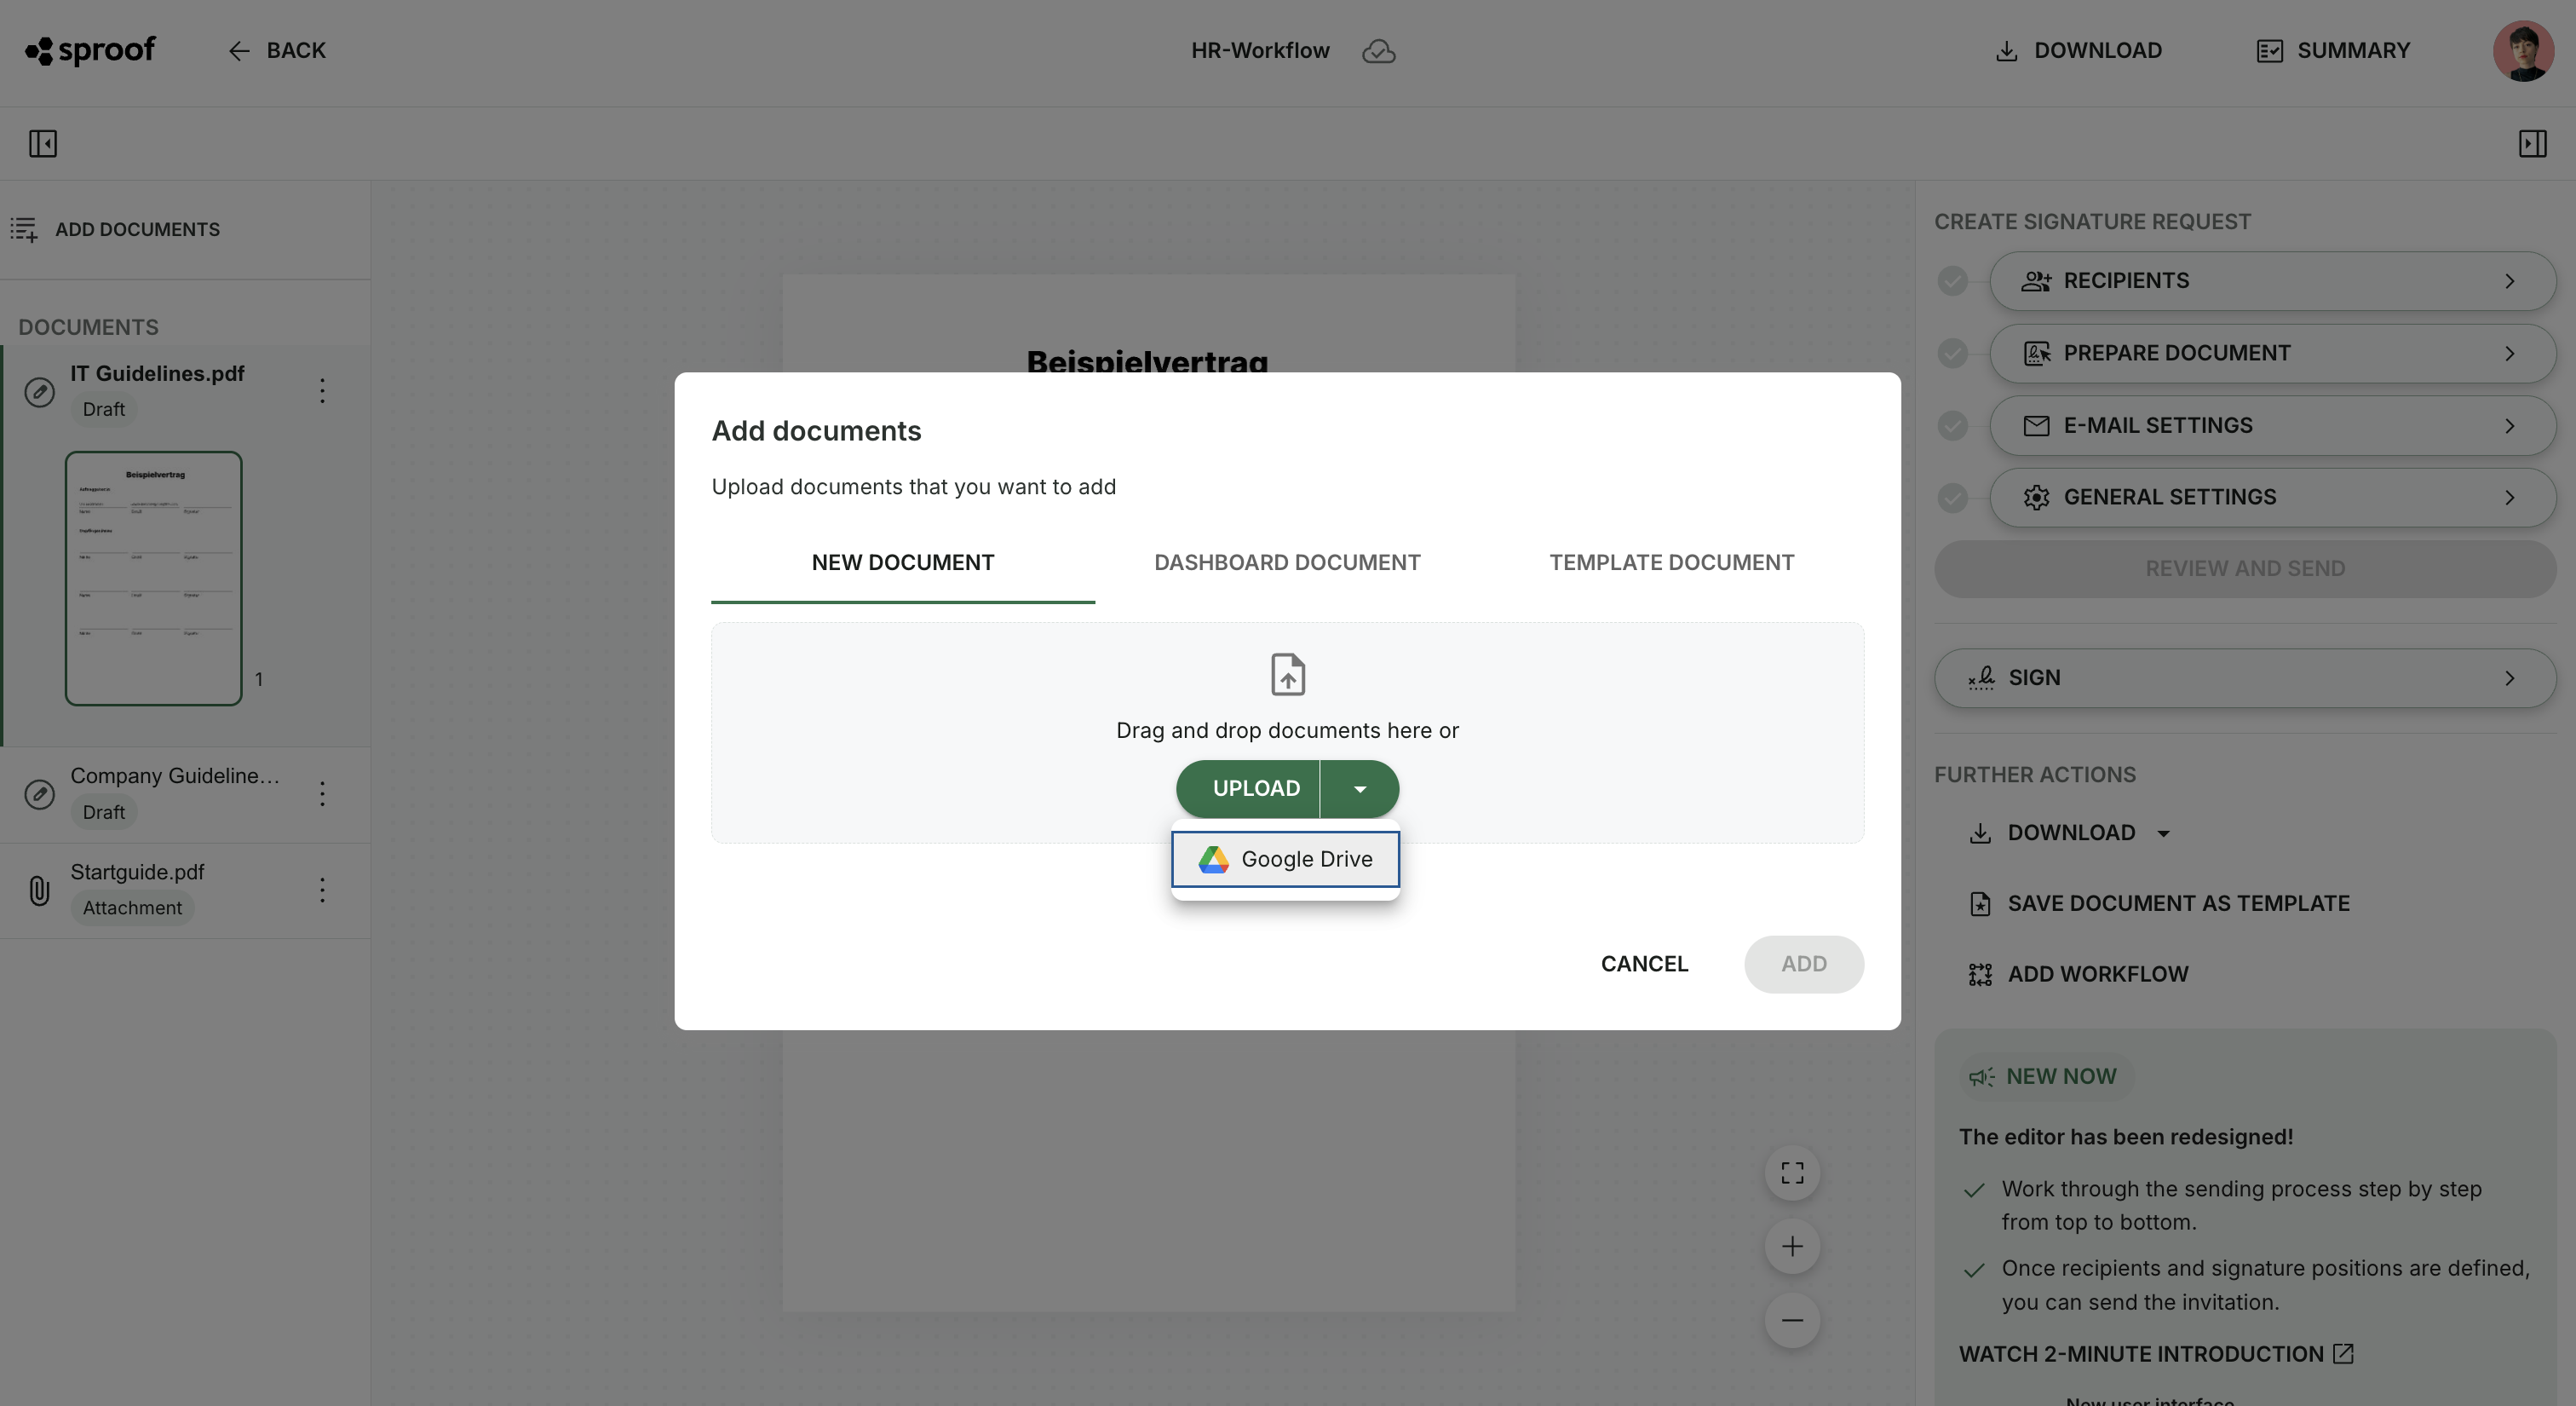
Task: Select the Startguide.pdf attachment row
Action: point(186,890)
